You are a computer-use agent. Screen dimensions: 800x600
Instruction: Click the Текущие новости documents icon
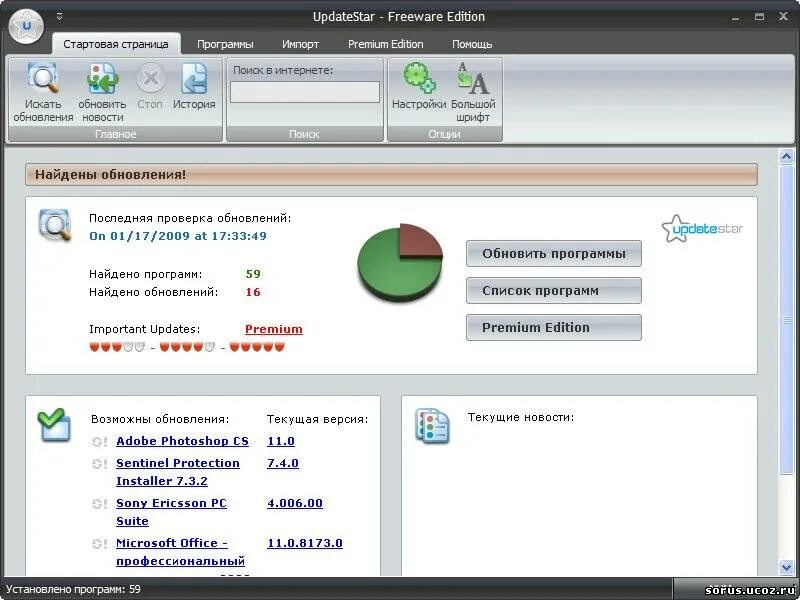pos(433,426)
